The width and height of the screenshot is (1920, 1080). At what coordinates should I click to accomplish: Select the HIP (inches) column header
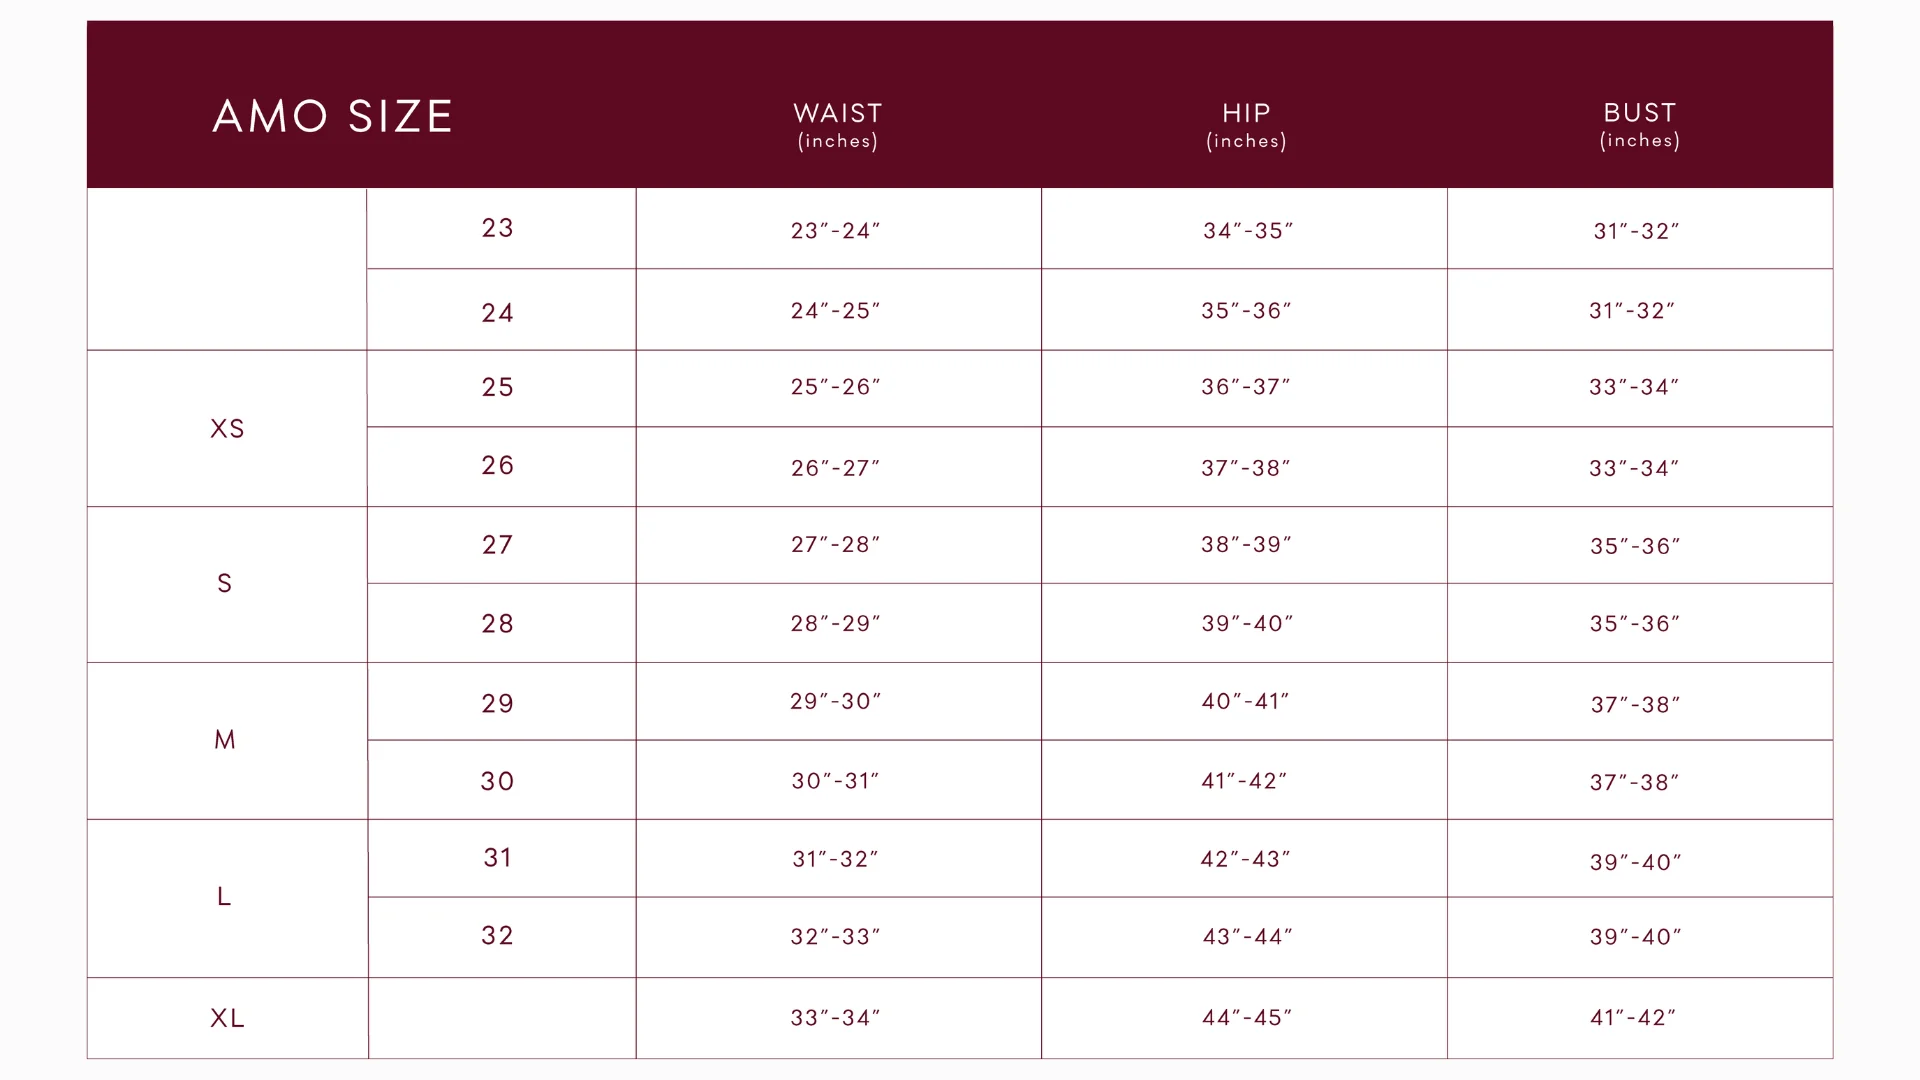(1246, 125)
